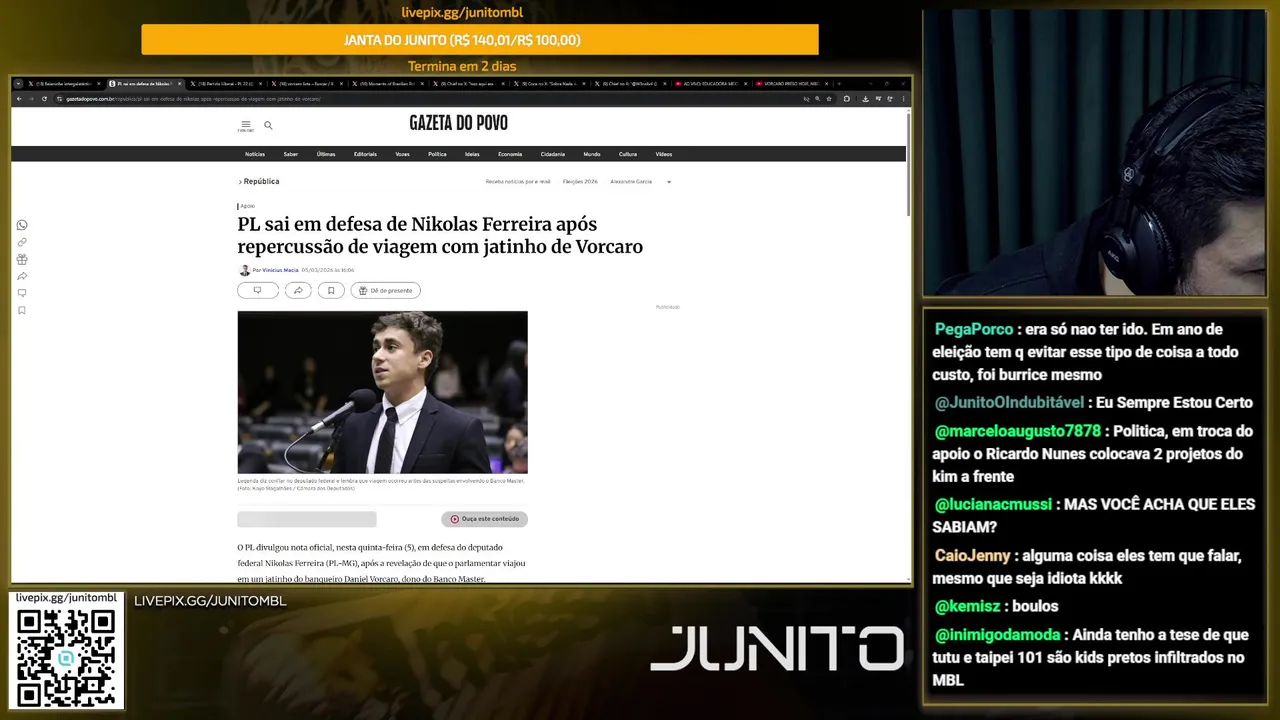The width and height of the screenshot is (1280, 720).
Task: Click chat username @kemisz
Action: pyautogui.click(x=969, y=606)
